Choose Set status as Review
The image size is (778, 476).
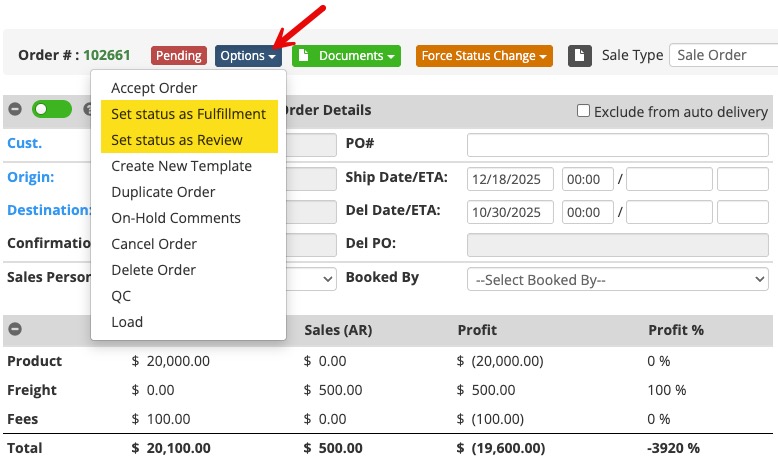[x=176, y=140]
